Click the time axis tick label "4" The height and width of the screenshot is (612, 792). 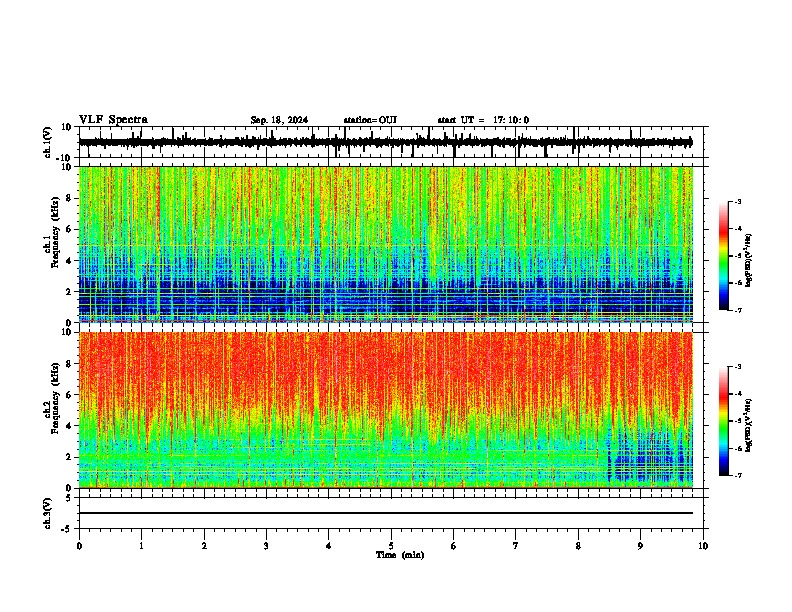[329, 546]
